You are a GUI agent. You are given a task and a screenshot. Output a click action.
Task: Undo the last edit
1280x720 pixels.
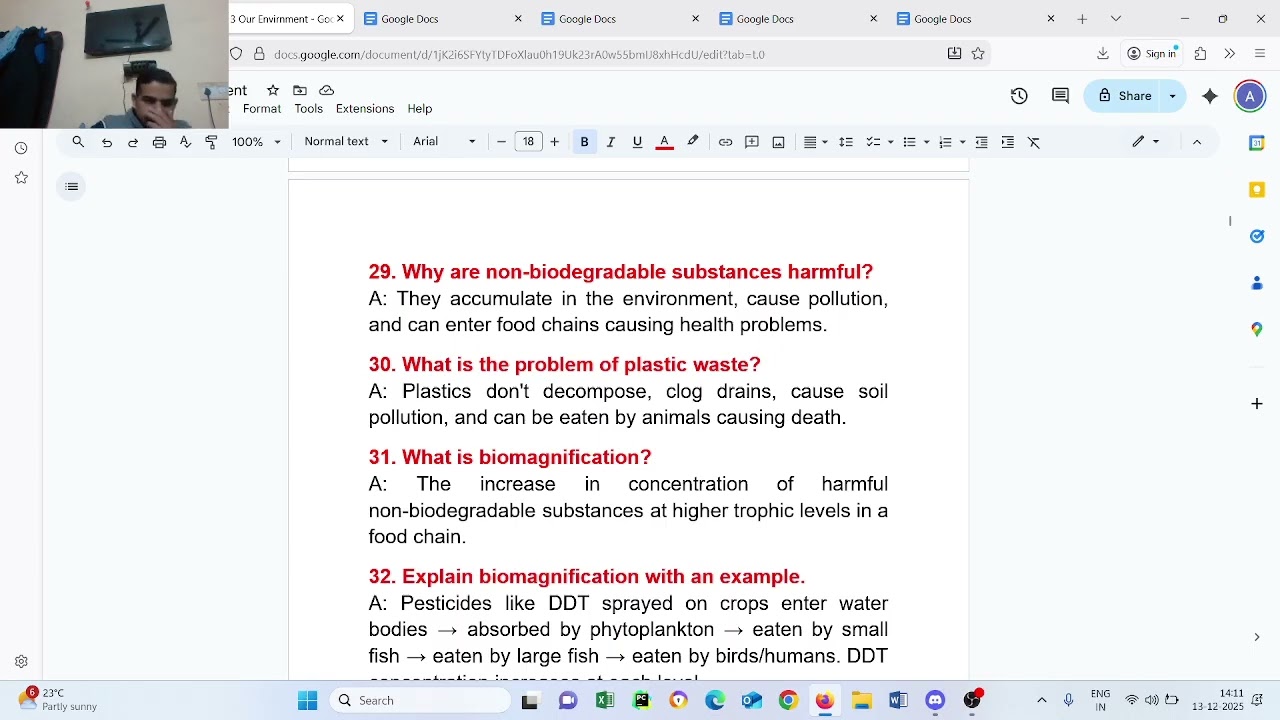point(107,142)
